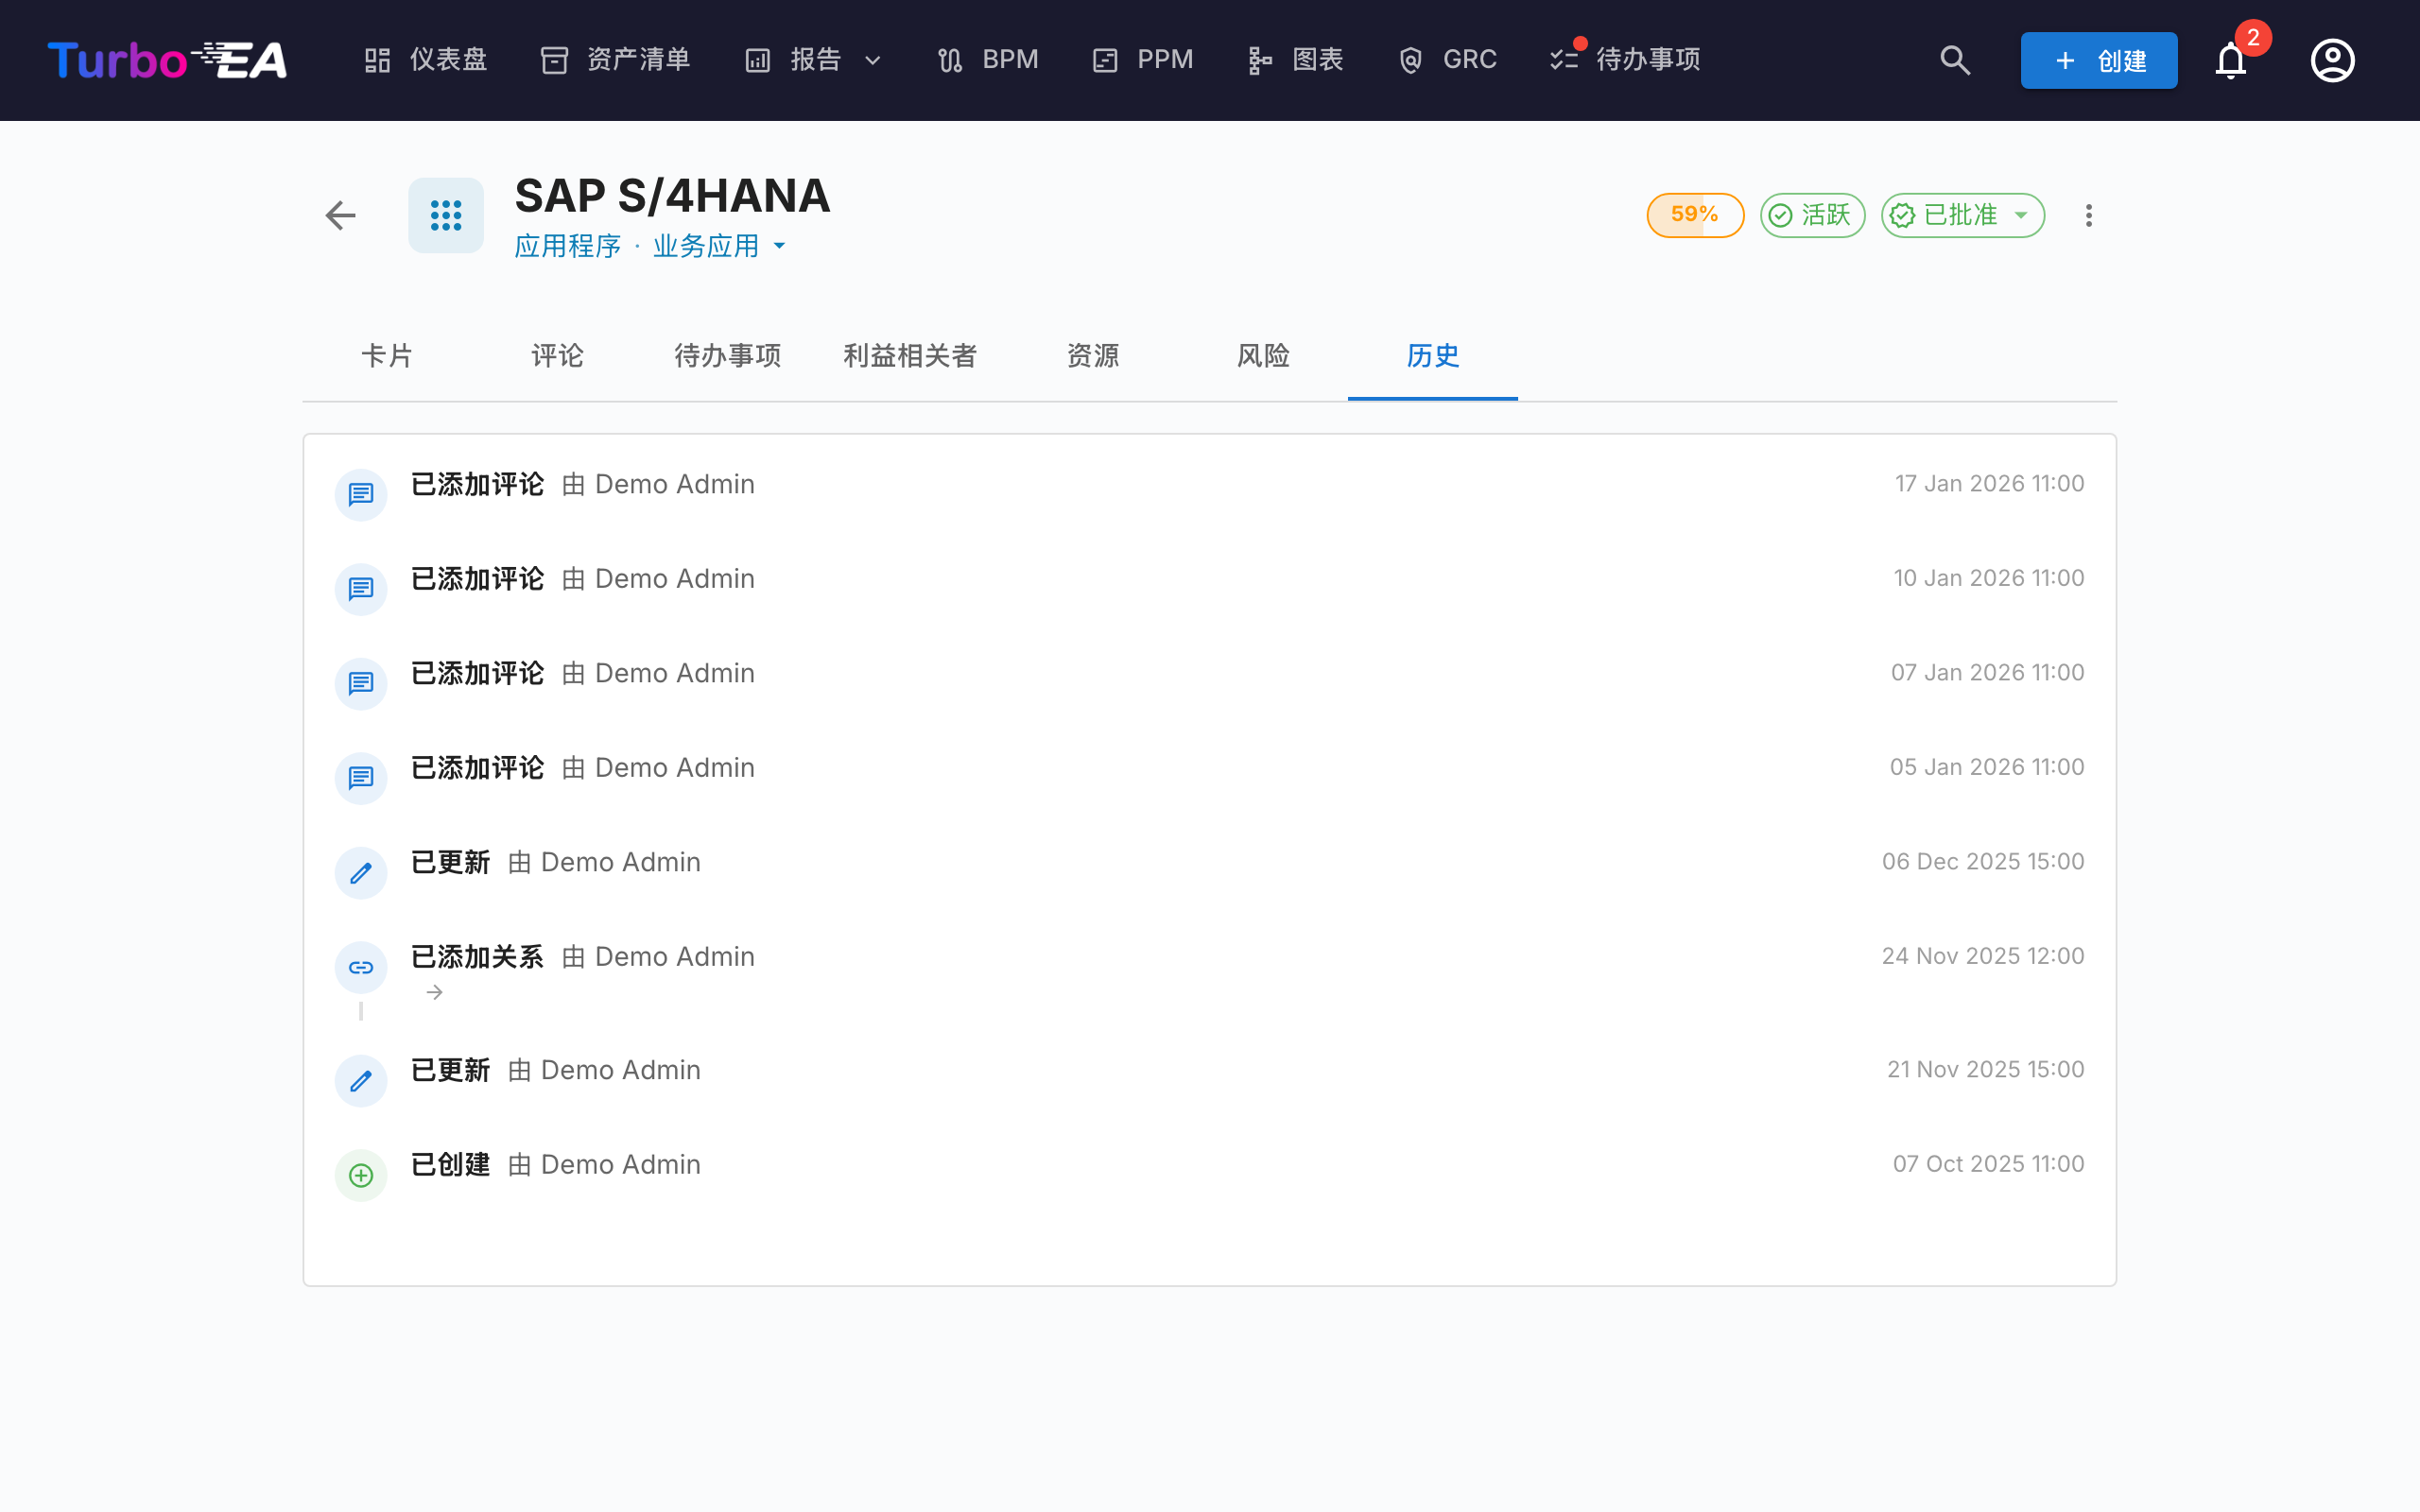Click the 07 Jan 2026 11:00 timestamp
Viewport: 2420px width, 1512px height.
click(1987, 673)
